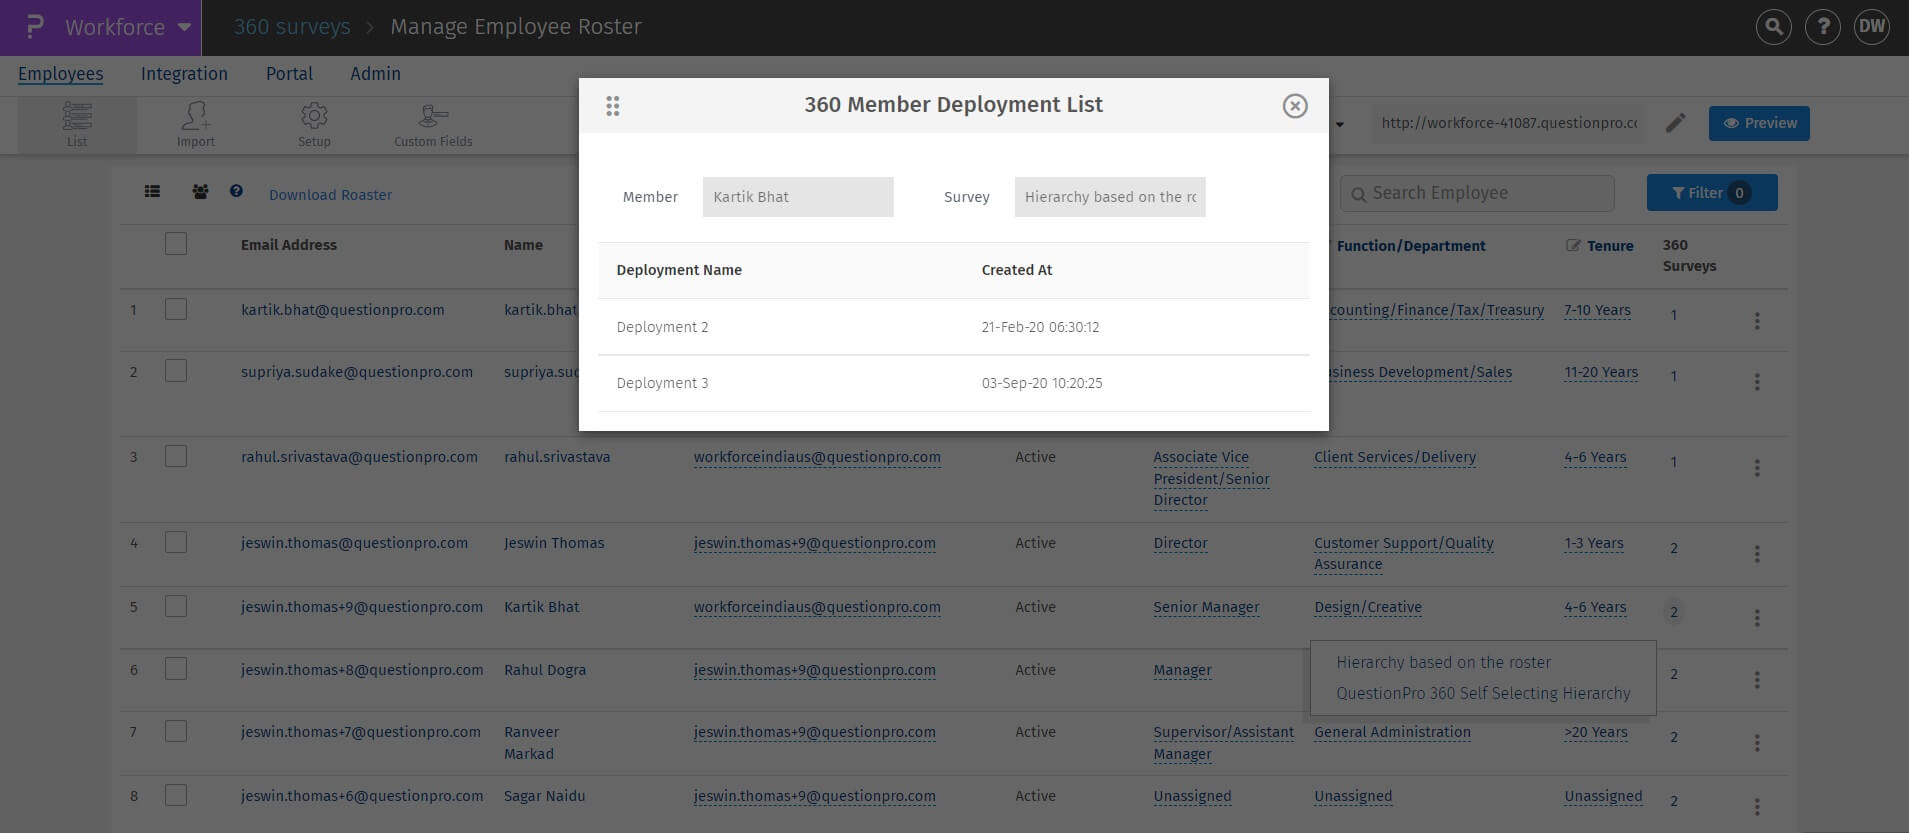Select the List toolbar icon
Image resolution: width=1909 pixels, height=833 pixels.
[77, 125]
